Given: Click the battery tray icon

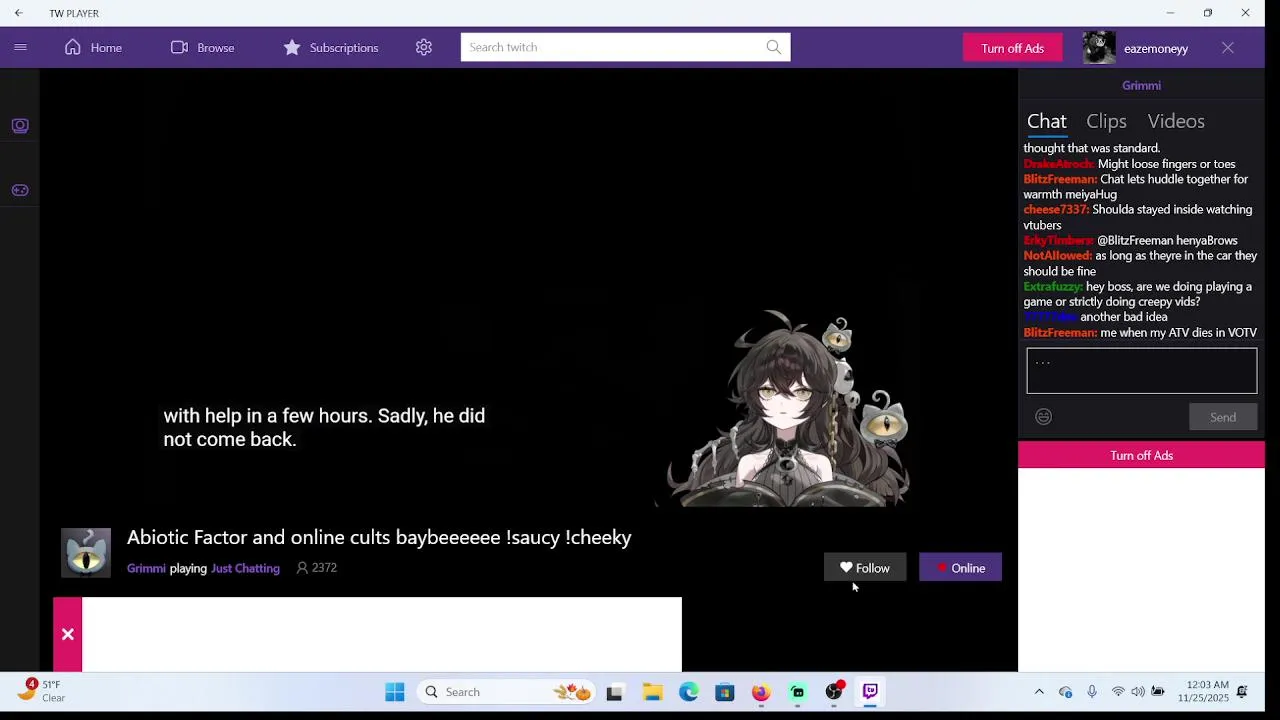Looking at the screenshot, I should tap(1158, 692).
